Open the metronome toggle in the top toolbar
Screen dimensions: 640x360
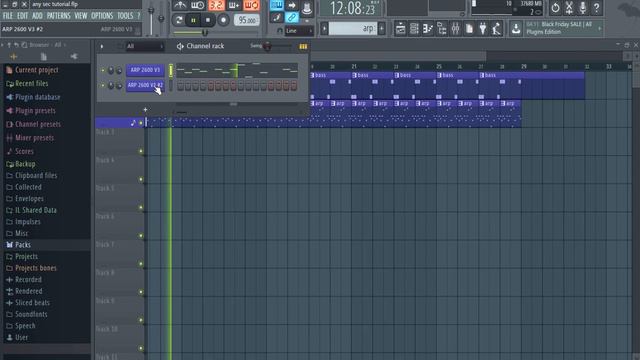click(x=180, y=5)
